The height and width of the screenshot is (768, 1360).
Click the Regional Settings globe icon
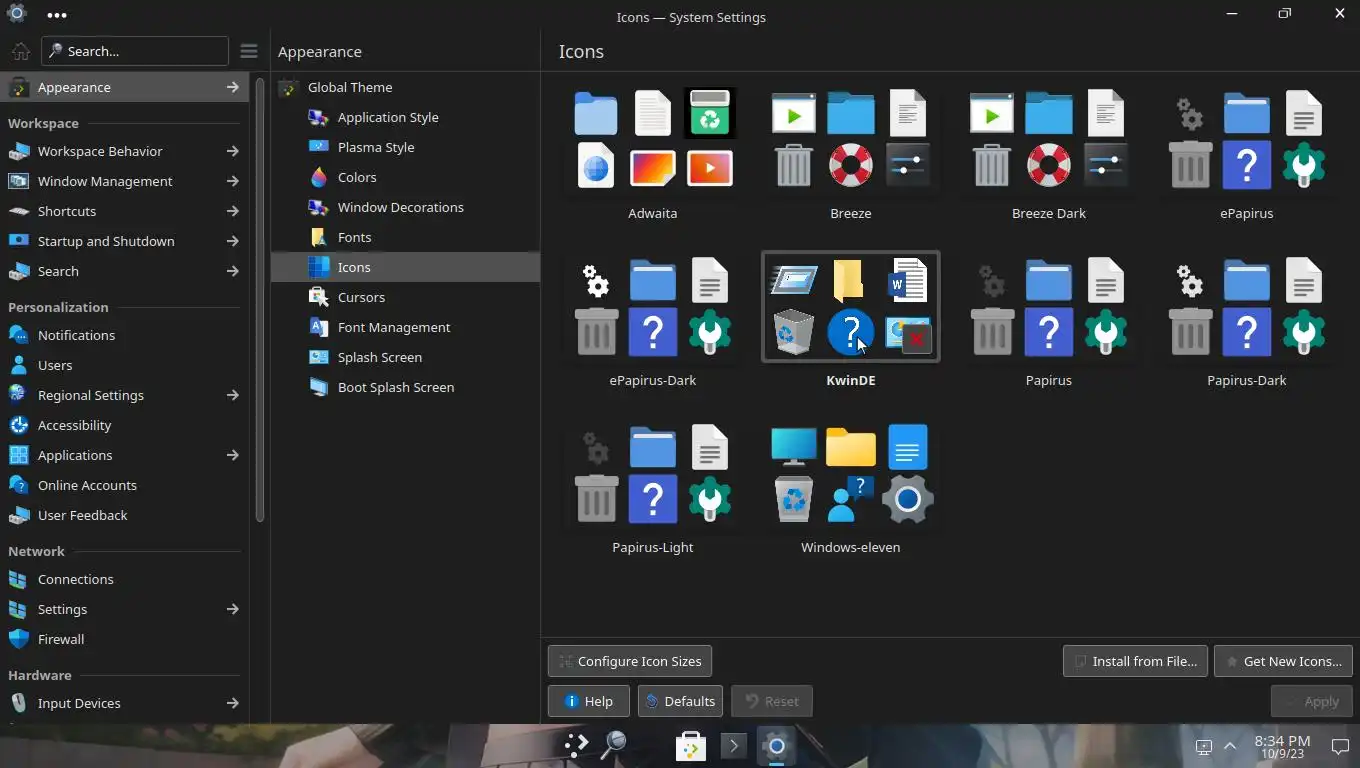(19, 395)
